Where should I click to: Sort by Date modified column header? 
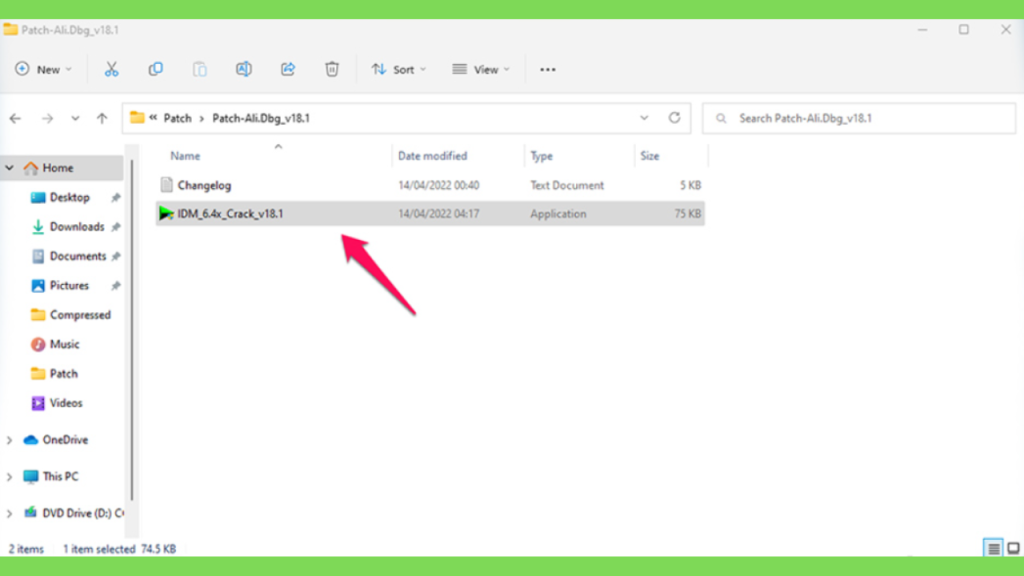pos(432,156)
